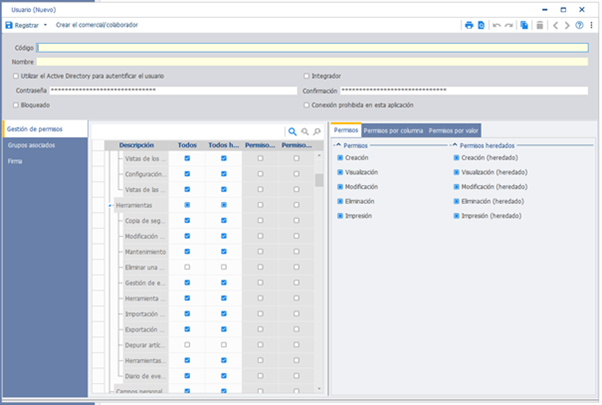Click the Registrar save icon
602x405 pixels.
point(8,25)
